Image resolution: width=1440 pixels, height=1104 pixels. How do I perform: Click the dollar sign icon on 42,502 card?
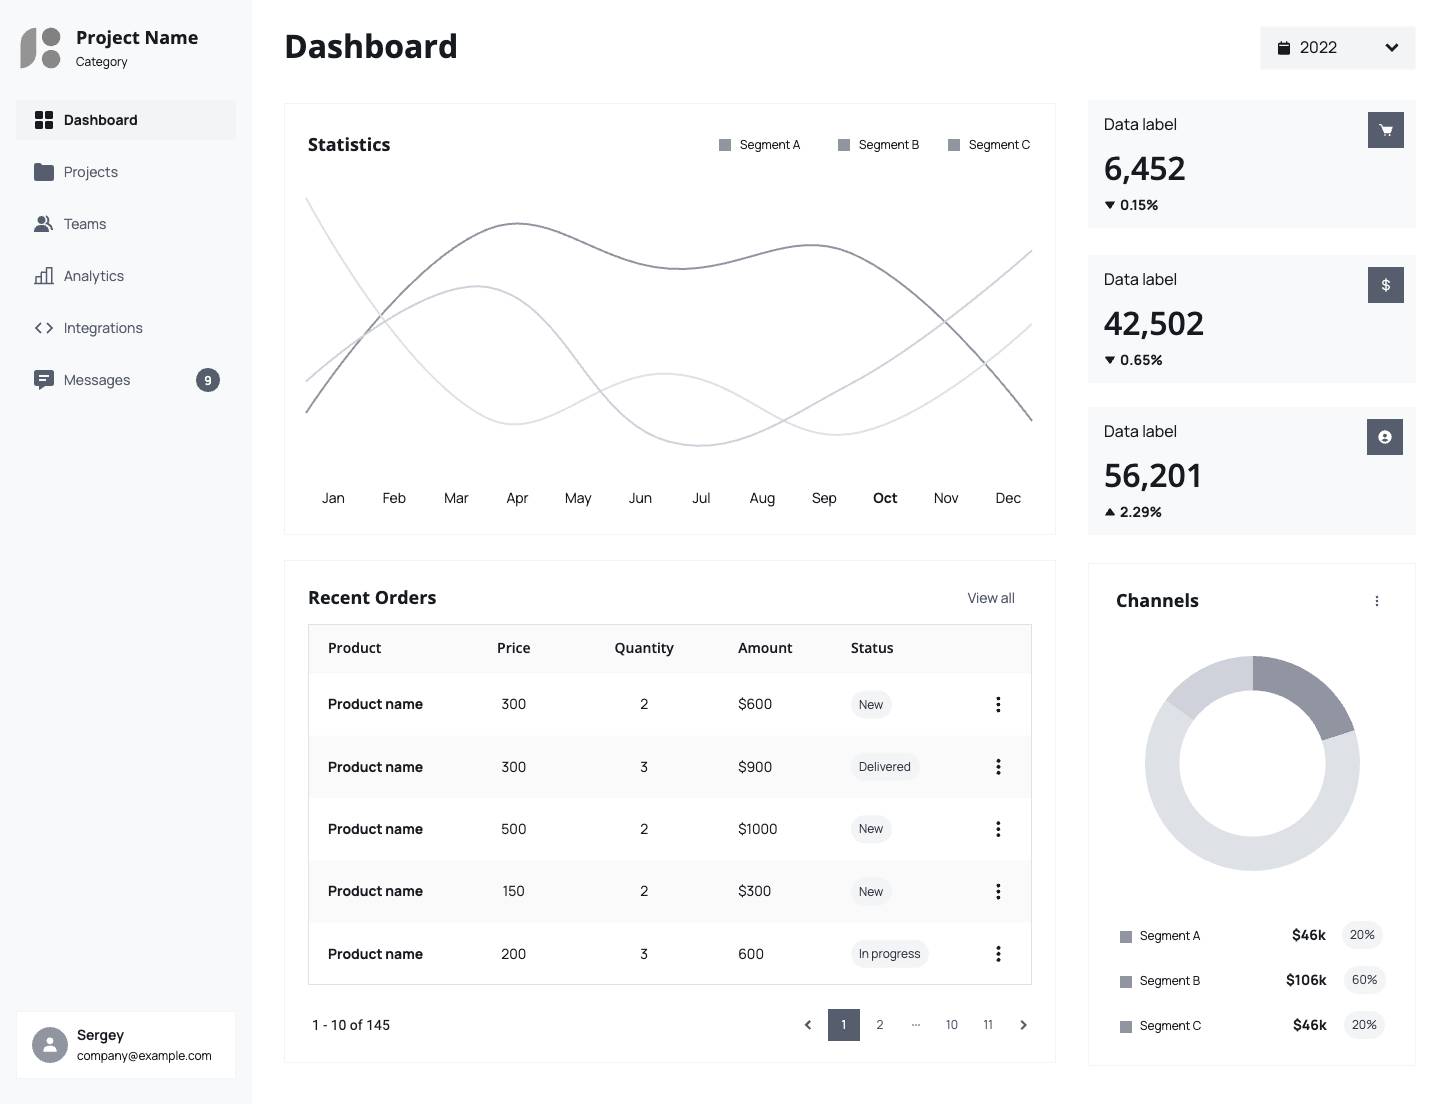click(1385, 285)
